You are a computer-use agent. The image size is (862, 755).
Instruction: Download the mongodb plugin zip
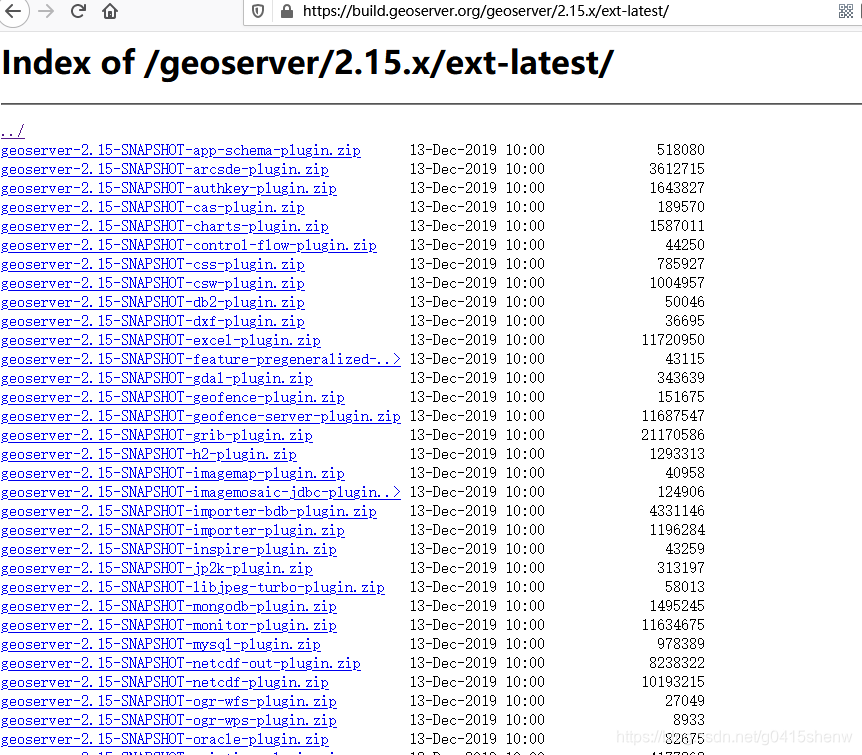pos(168,606)
